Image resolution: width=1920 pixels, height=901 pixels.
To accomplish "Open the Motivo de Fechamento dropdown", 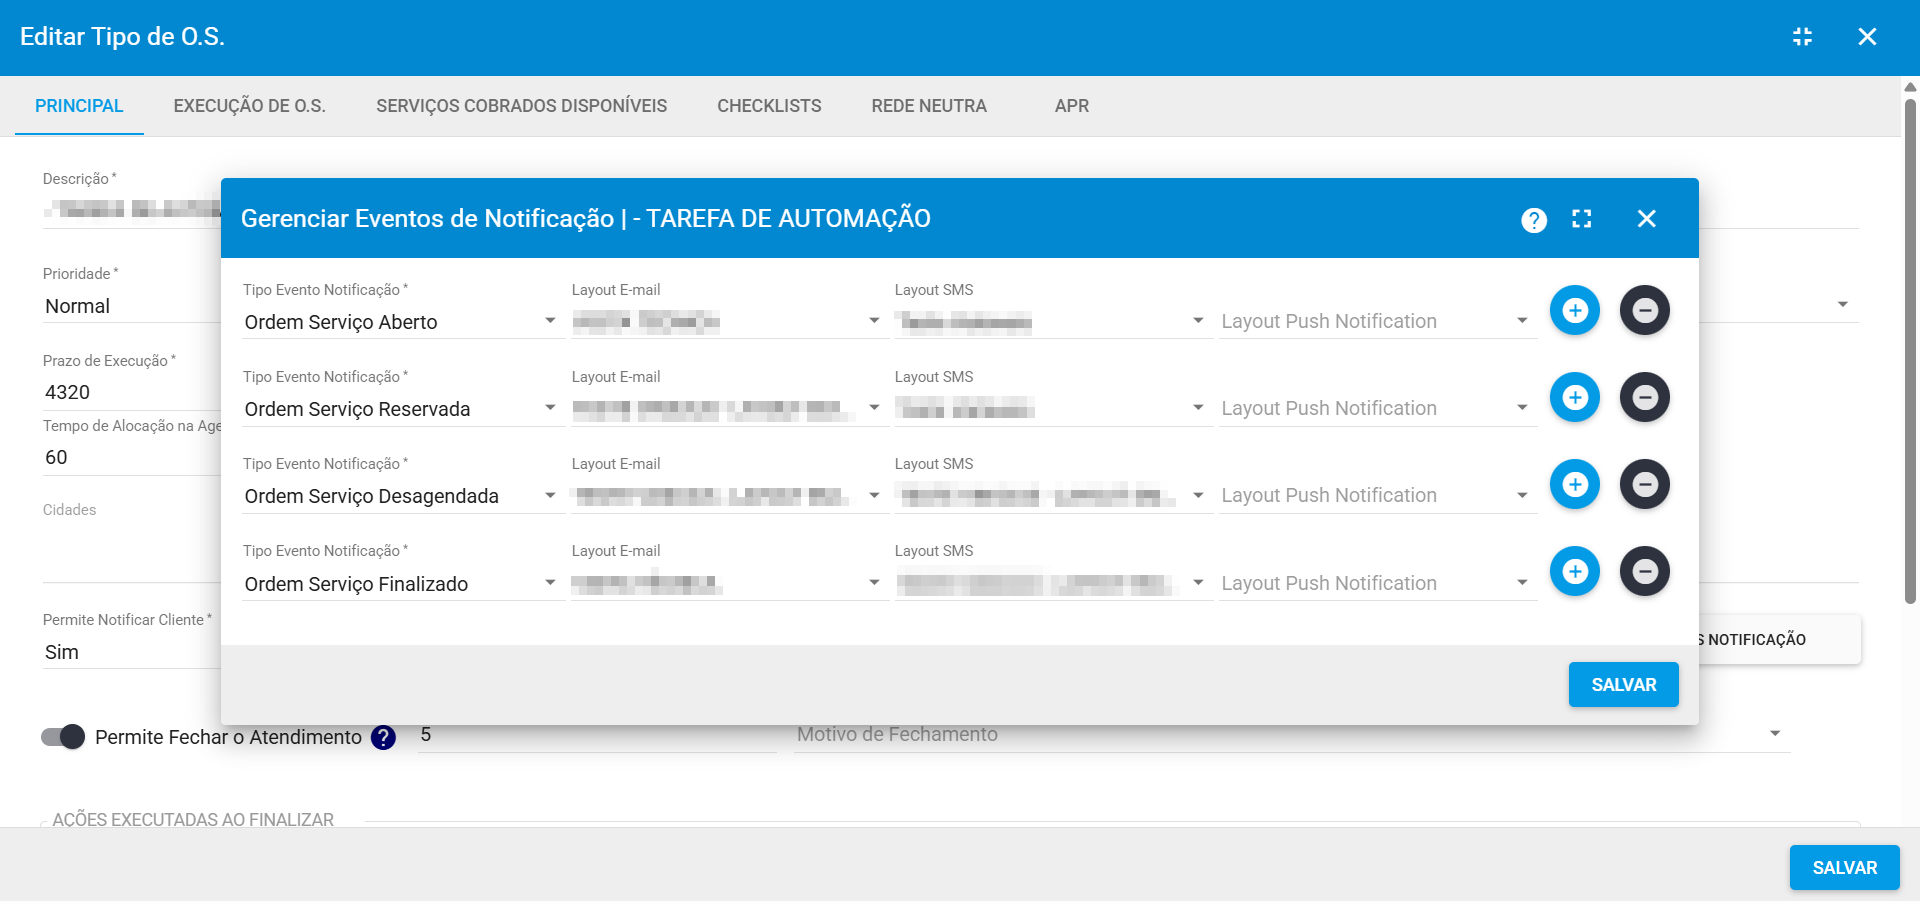I will click(x=1775, y=733).
